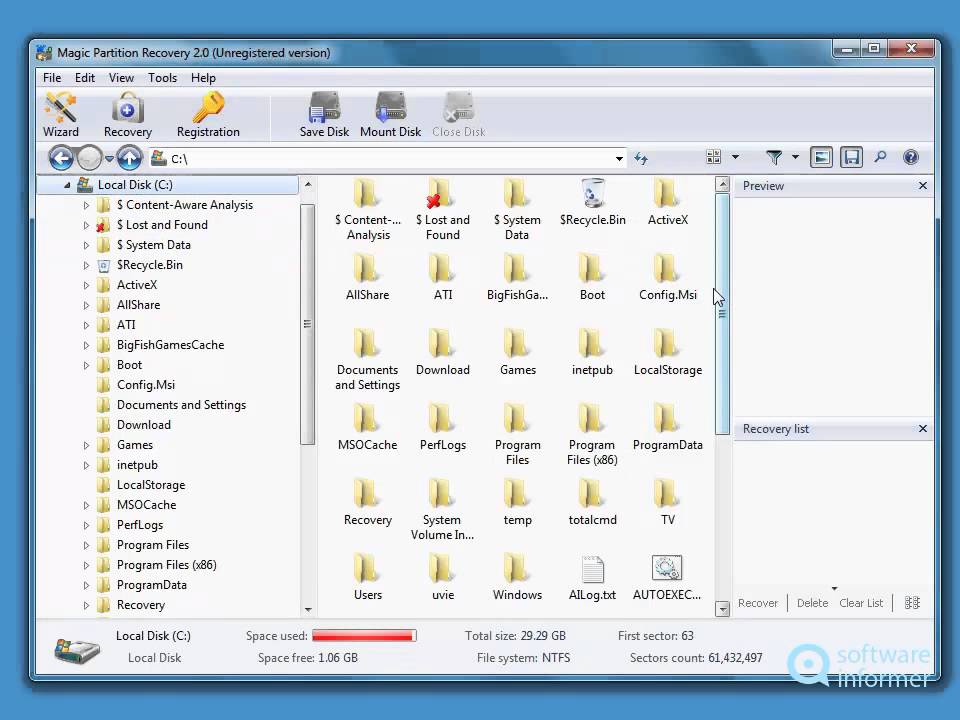
Task: Select the ProgramData folder in file pane
Action: [x=667, y=428]
